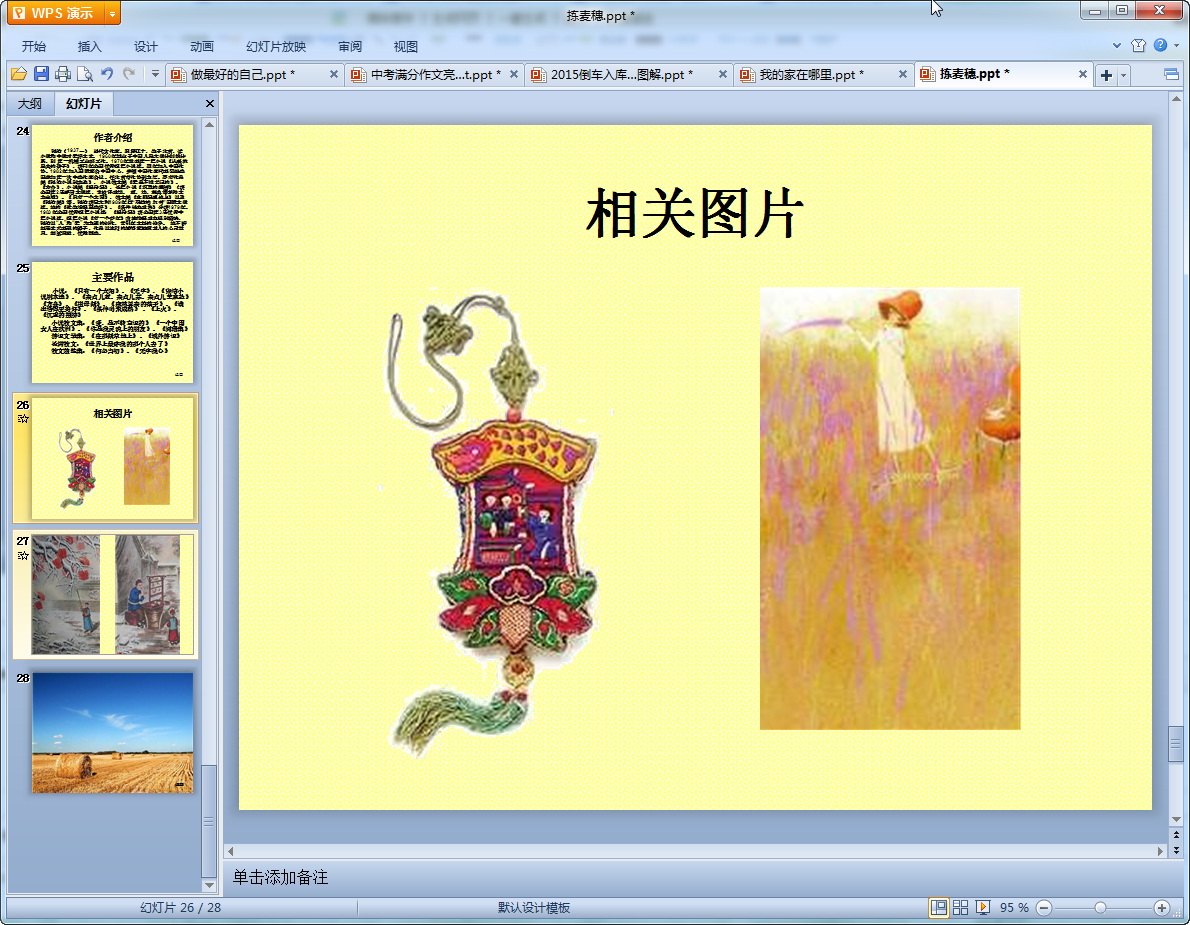Select the embroidered sachet picture on slide
Image resolution: width=1190 pixels, height=925 pixels.
point(493,525)
